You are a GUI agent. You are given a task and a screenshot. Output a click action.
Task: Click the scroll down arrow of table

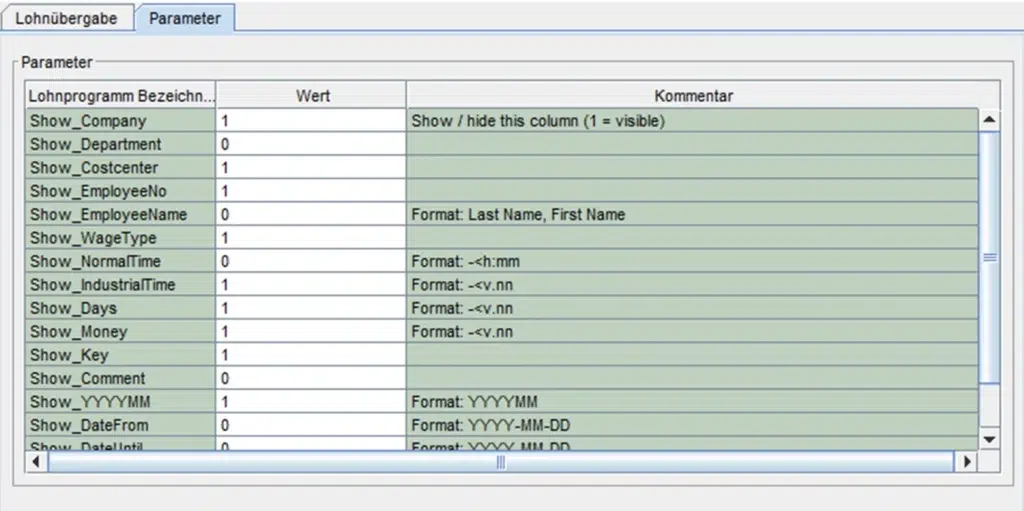pyautogui.click(x=989, y=439)
